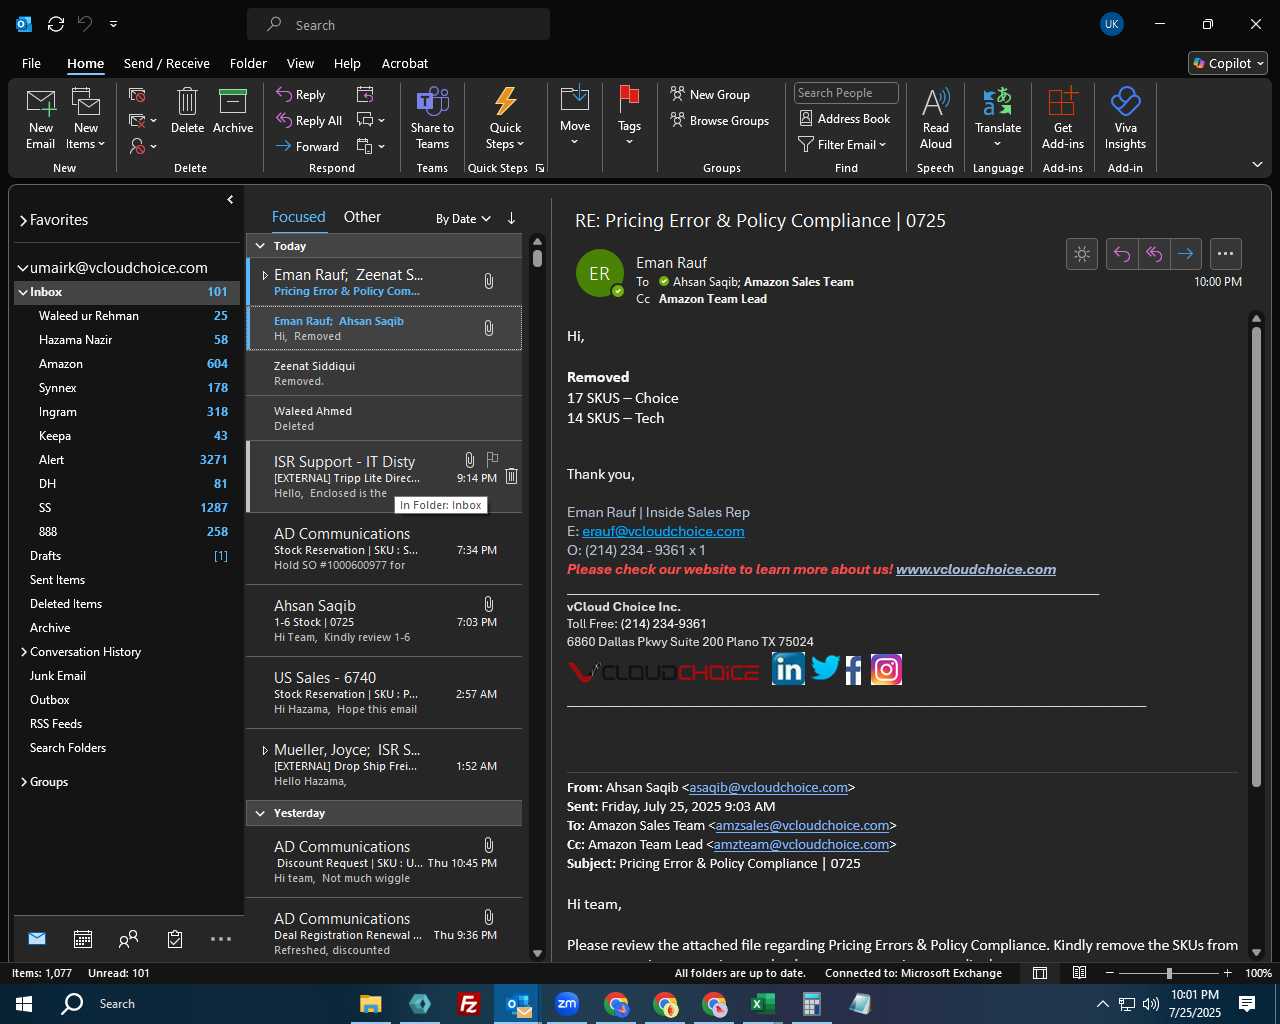The image size is (1280, 1024).
Task: Switch to Normal view in status bar
Action: pyautogui.click(x=1040, y=973)
